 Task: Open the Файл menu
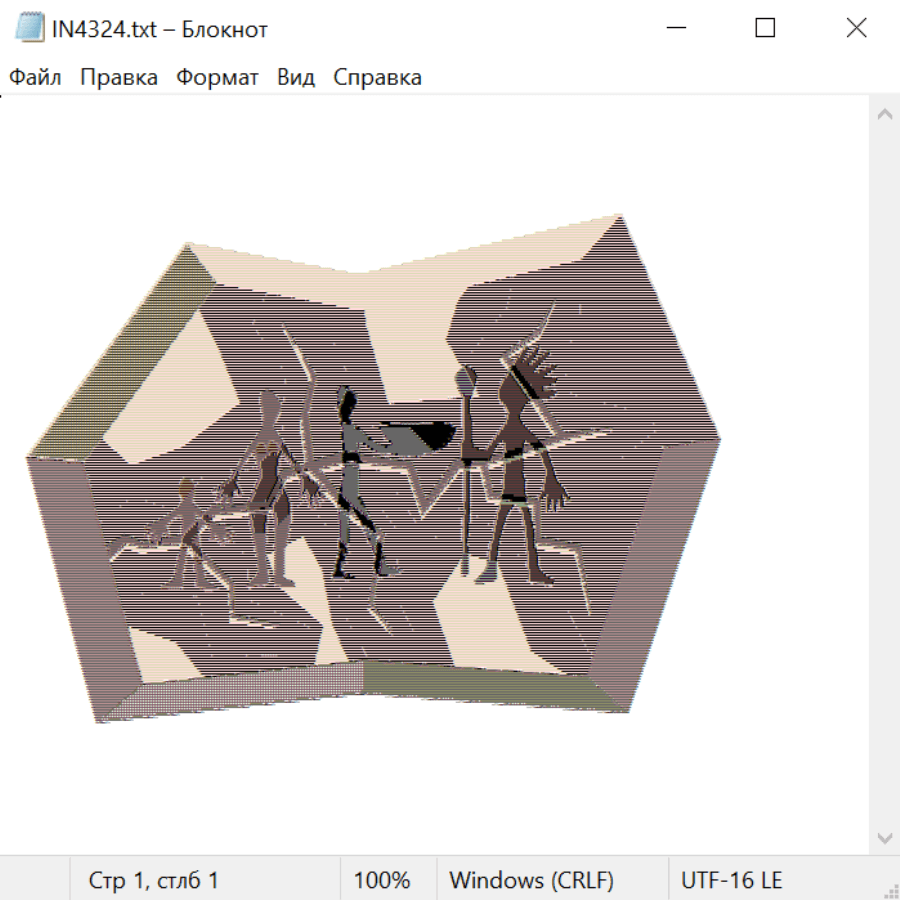click(x=35, y=78)
